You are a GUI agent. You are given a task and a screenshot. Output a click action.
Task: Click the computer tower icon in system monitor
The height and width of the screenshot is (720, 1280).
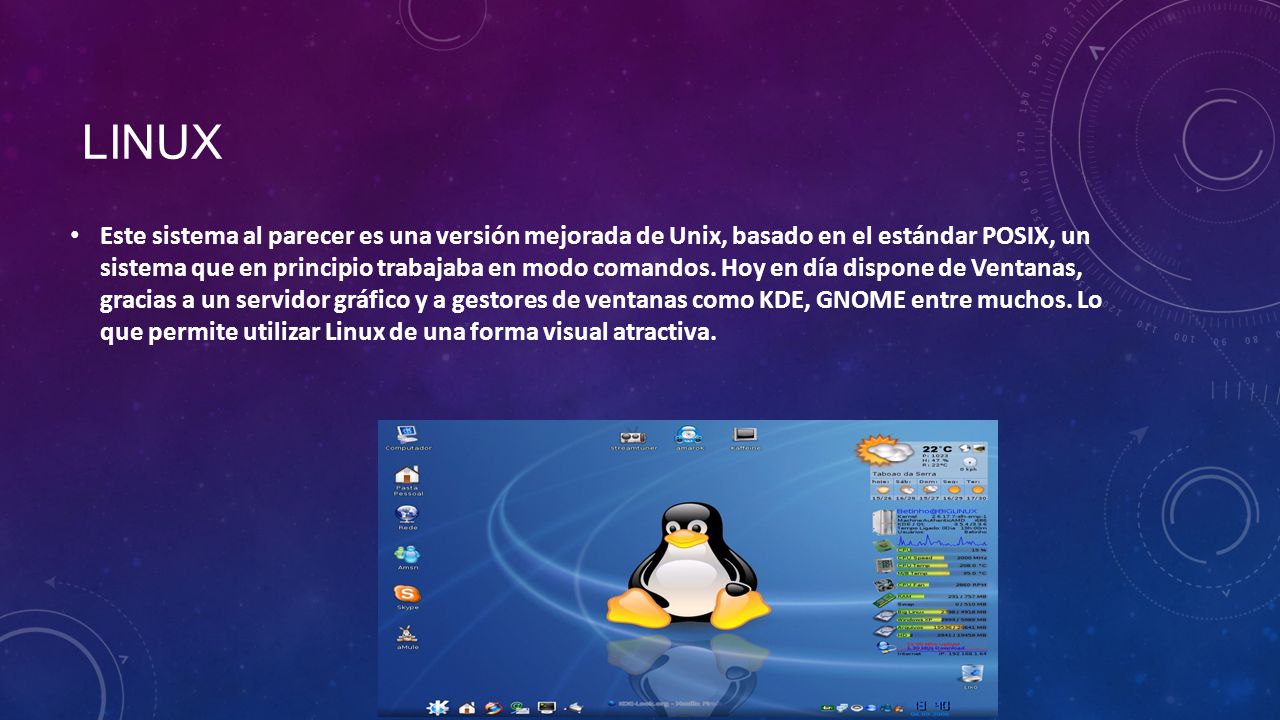(x=884, y=522)
